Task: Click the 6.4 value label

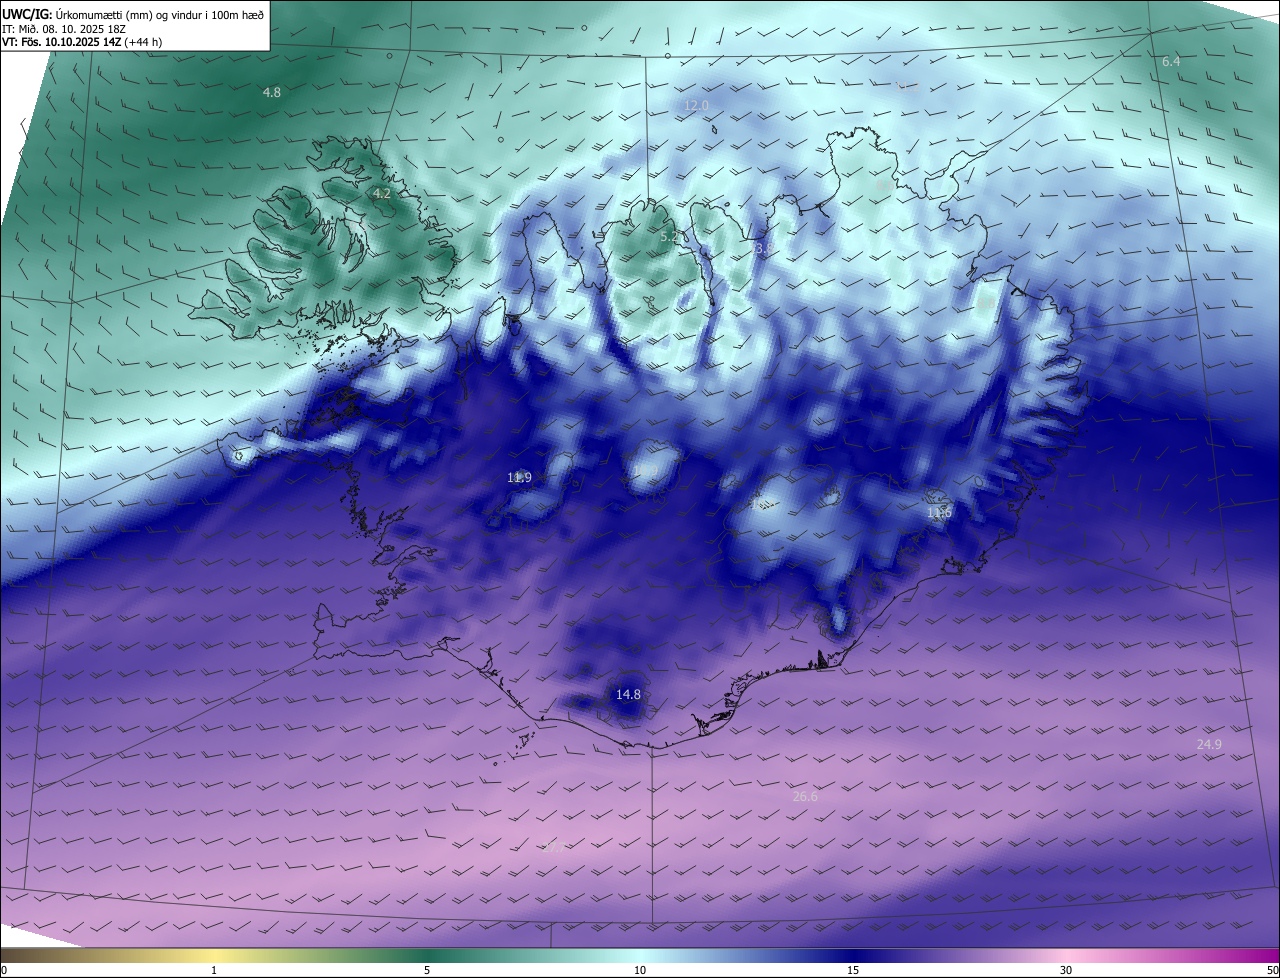Action: 1171,62
